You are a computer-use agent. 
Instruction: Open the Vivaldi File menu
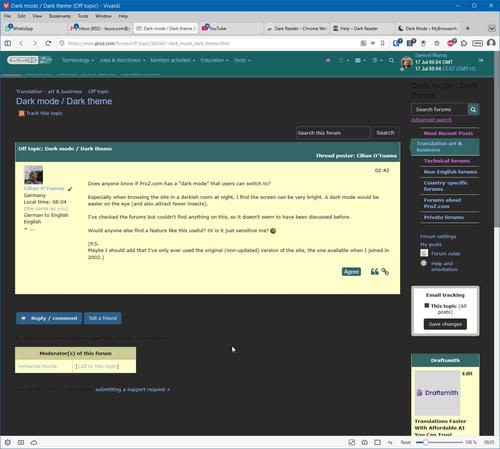point(8,16)
